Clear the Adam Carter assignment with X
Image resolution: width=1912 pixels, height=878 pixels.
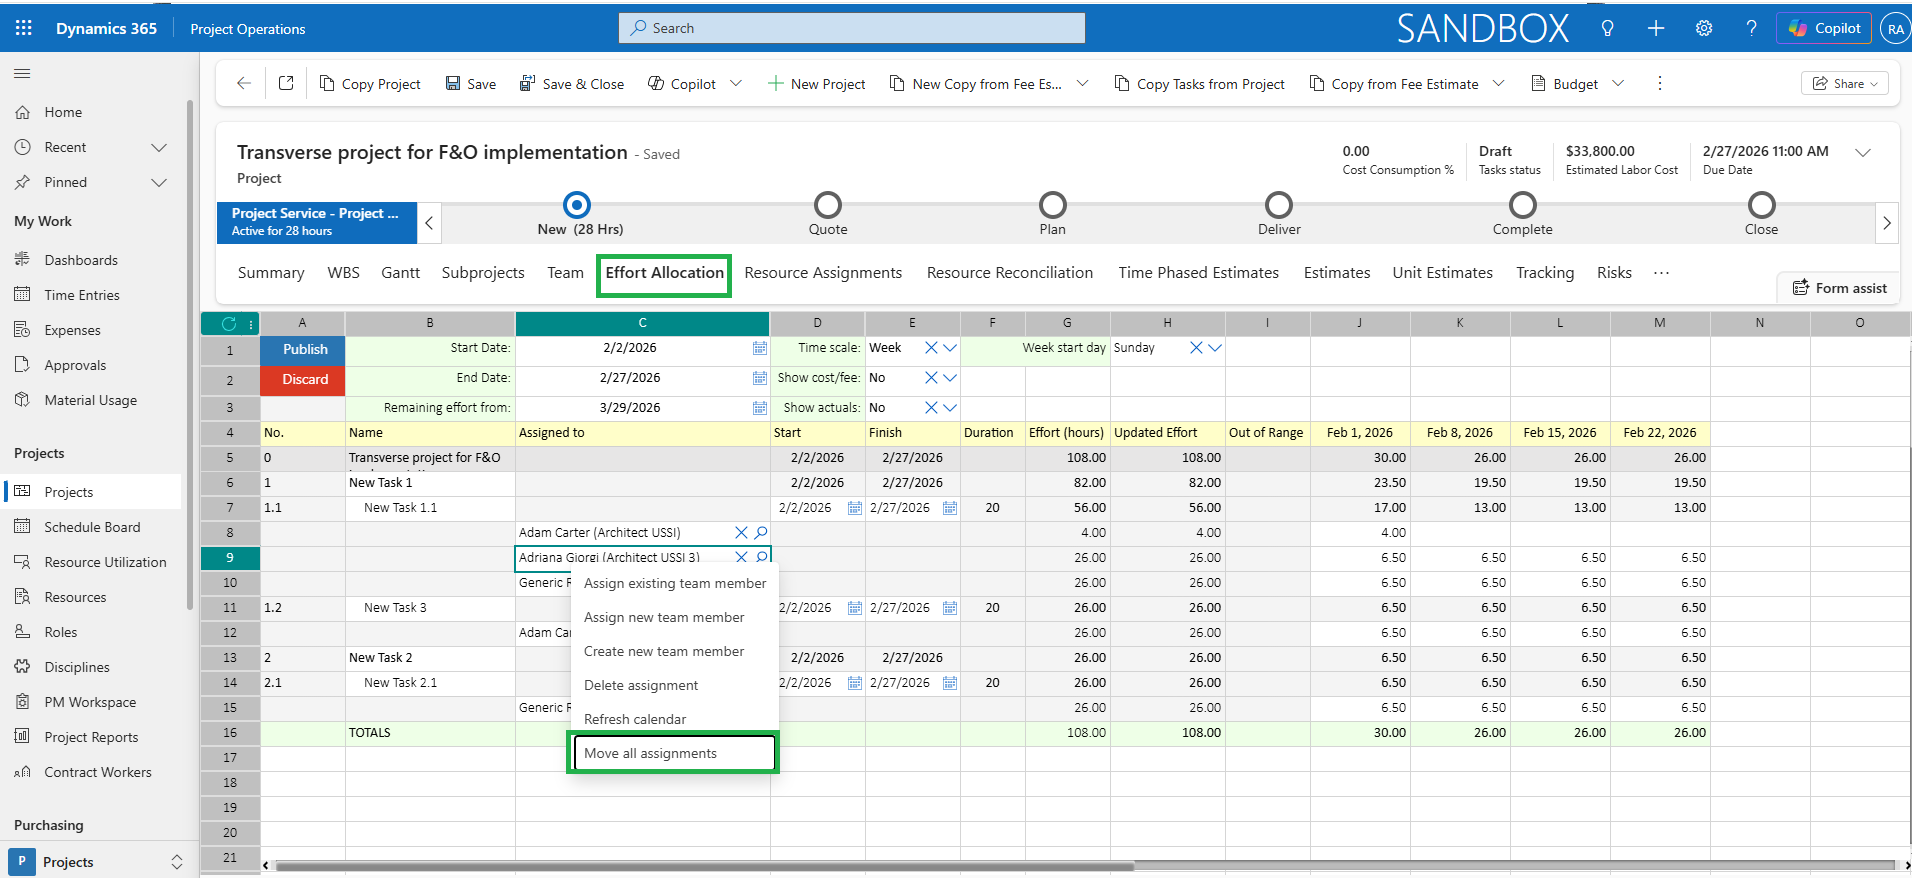[x=741, y=533]
